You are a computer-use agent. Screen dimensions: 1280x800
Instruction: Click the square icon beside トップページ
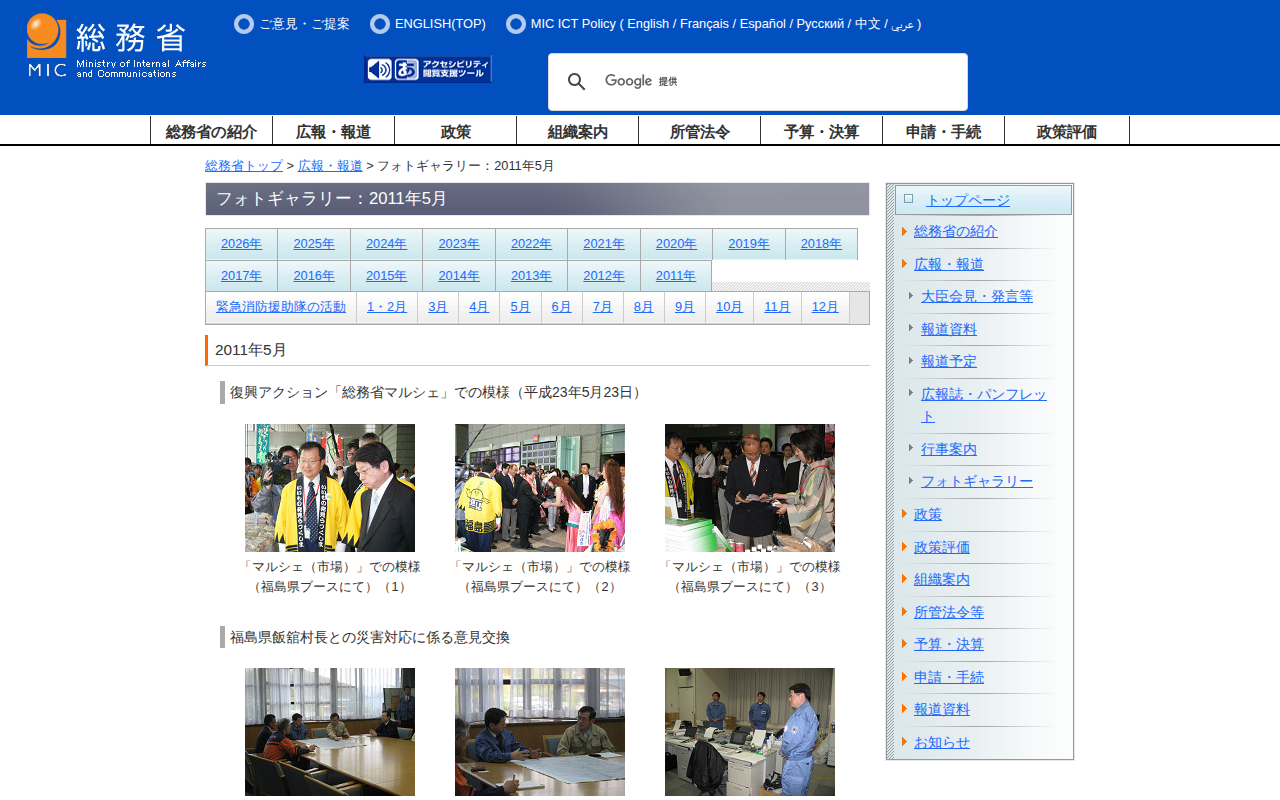pos(908,199)
